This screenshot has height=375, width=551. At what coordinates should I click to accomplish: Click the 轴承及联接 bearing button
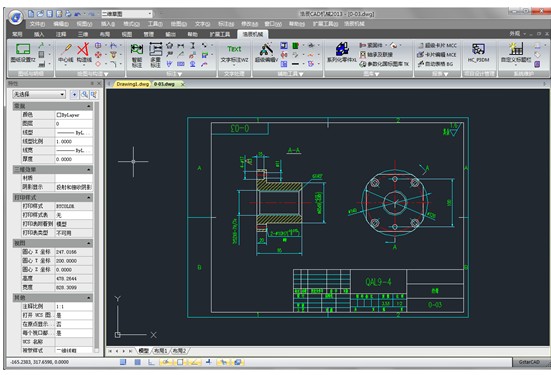pyautogui.click(x=376, y=54)
